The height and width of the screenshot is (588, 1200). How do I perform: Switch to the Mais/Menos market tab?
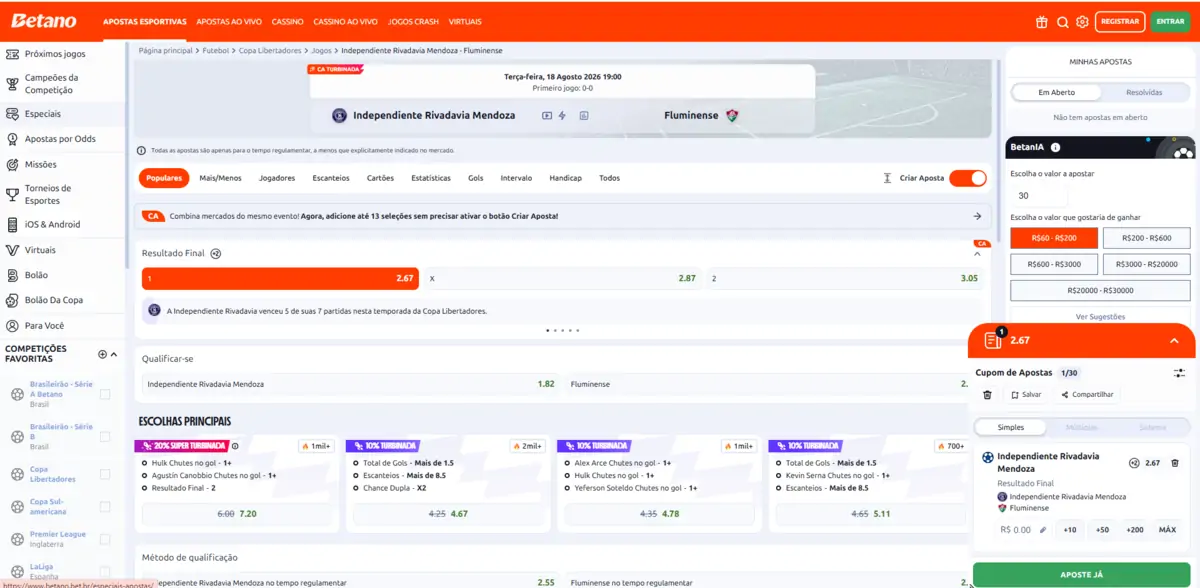click(220, 178)
